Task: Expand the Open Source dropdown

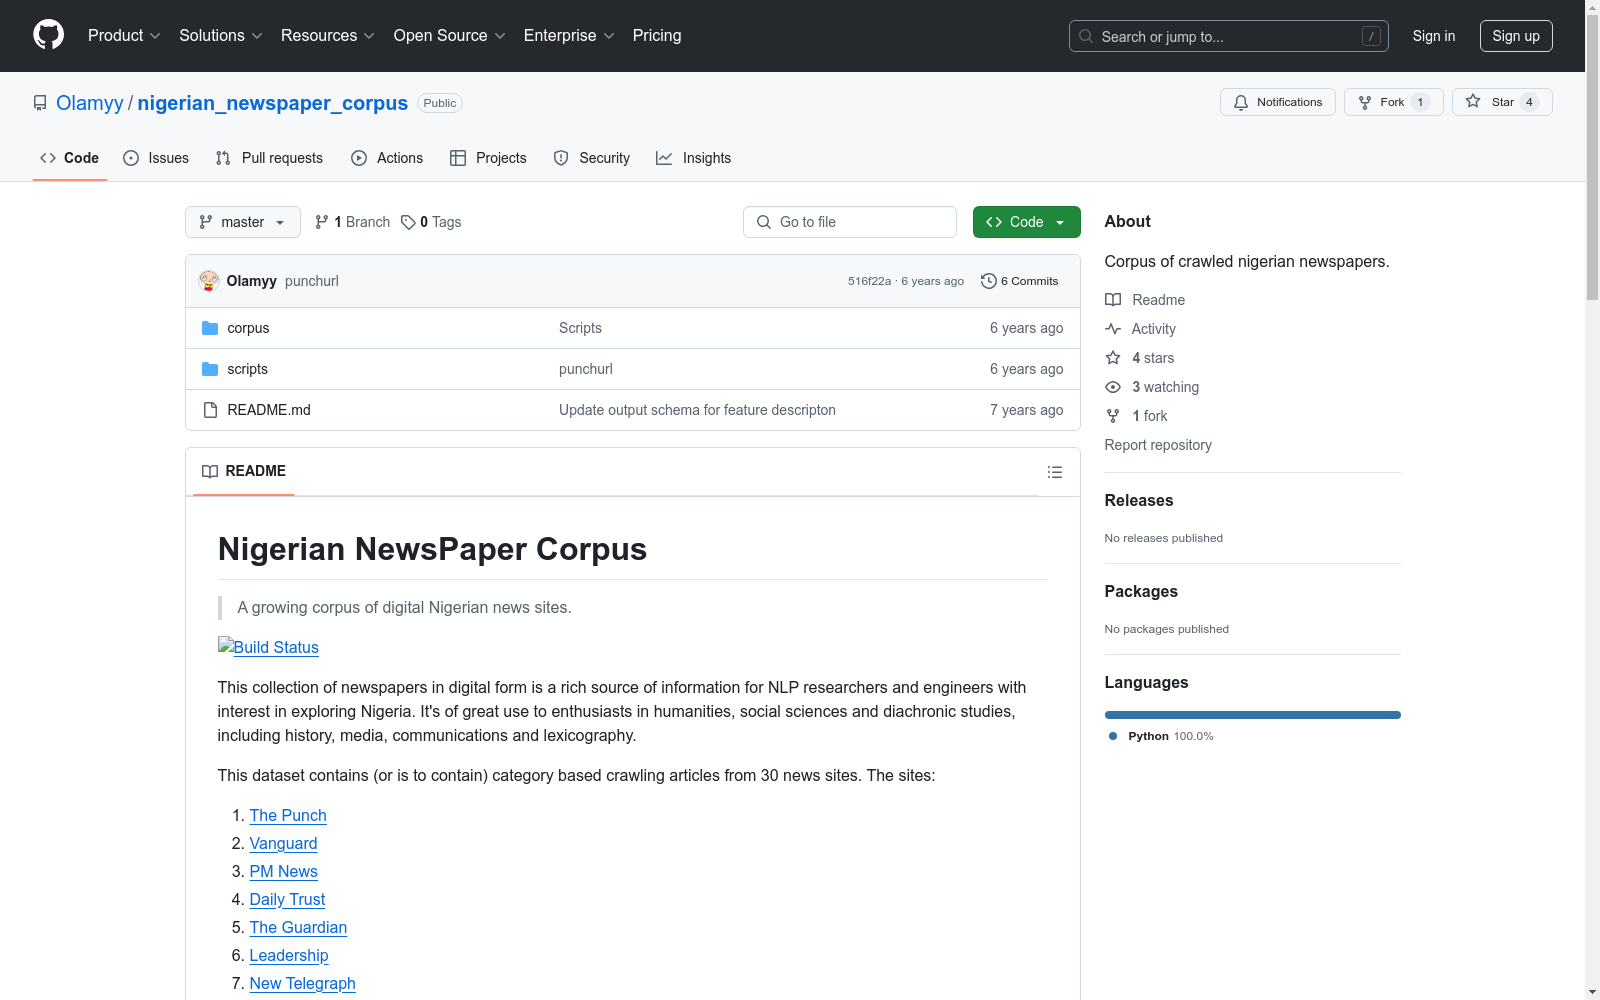Action: (450, 36)
